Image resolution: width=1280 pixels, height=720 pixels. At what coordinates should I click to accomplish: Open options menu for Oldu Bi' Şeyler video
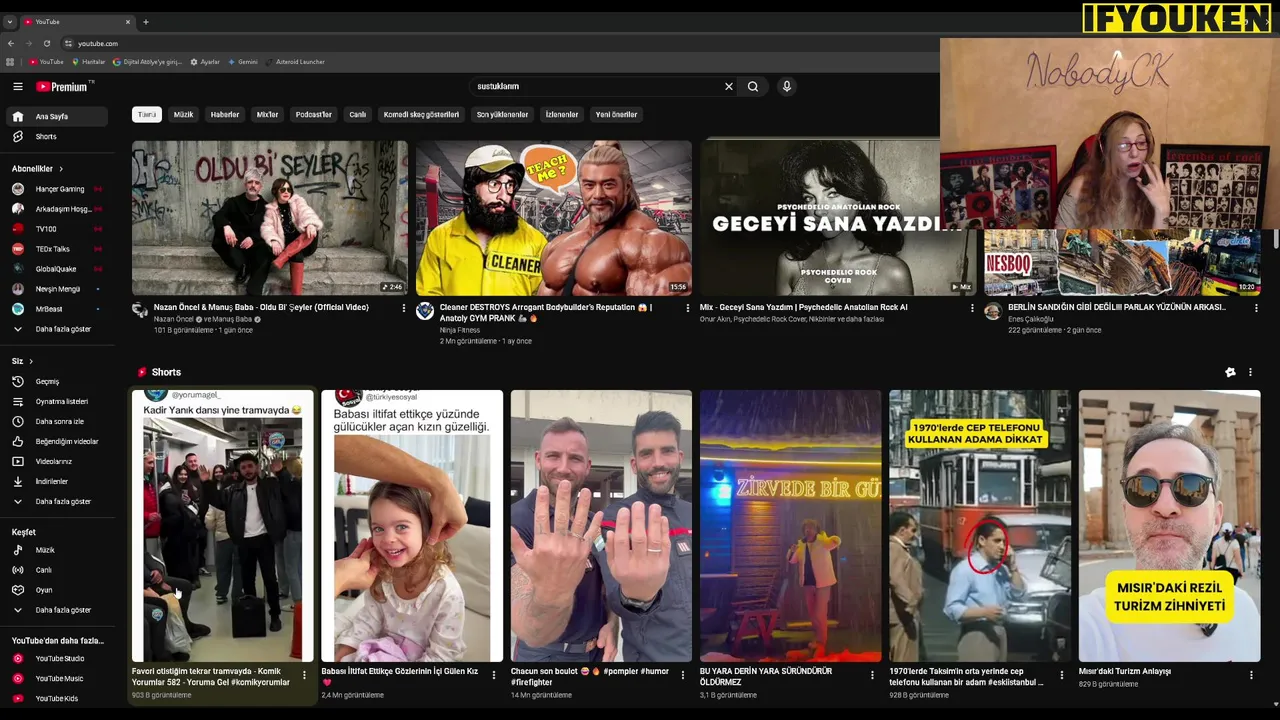click(404, 308)
